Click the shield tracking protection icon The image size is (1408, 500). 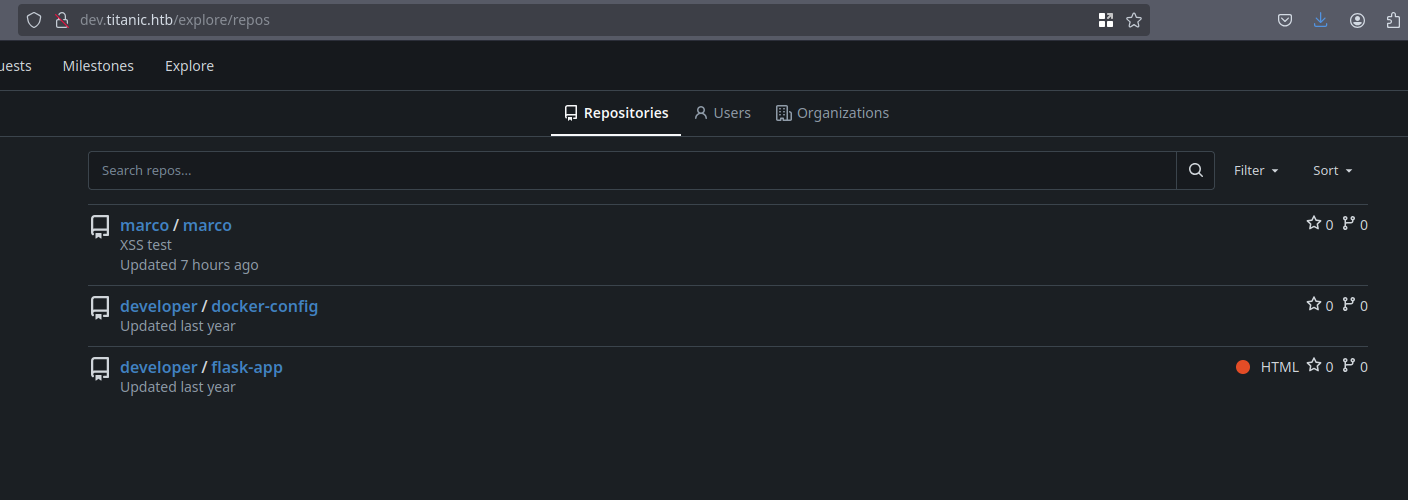click(x=34, y=20)
